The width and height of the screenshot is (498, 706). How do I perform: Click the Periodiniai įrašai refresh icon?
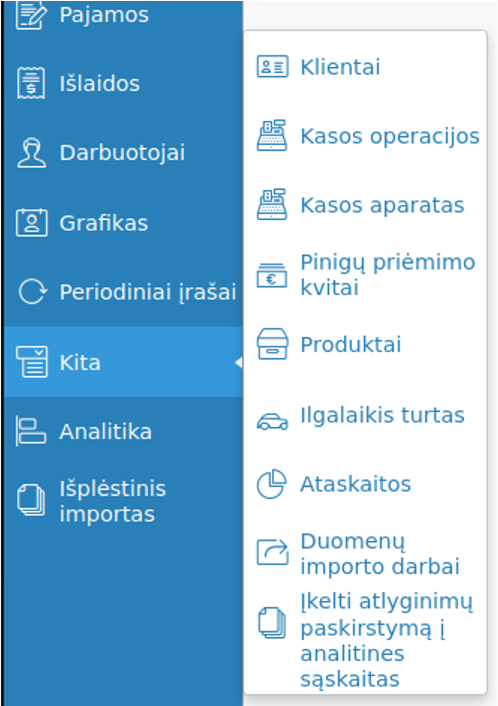pyautogui.click(x=32, y=291)
